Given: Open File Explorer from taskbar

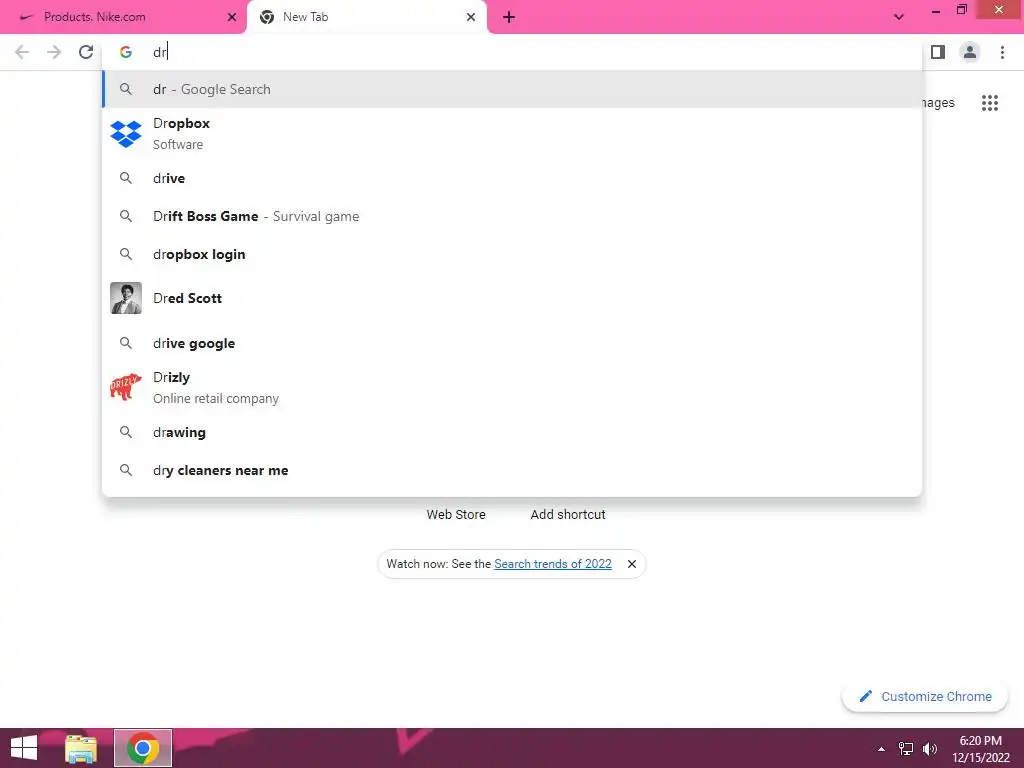Looking at the screenshot, I should pyautogui.click(x=81, y=748).
